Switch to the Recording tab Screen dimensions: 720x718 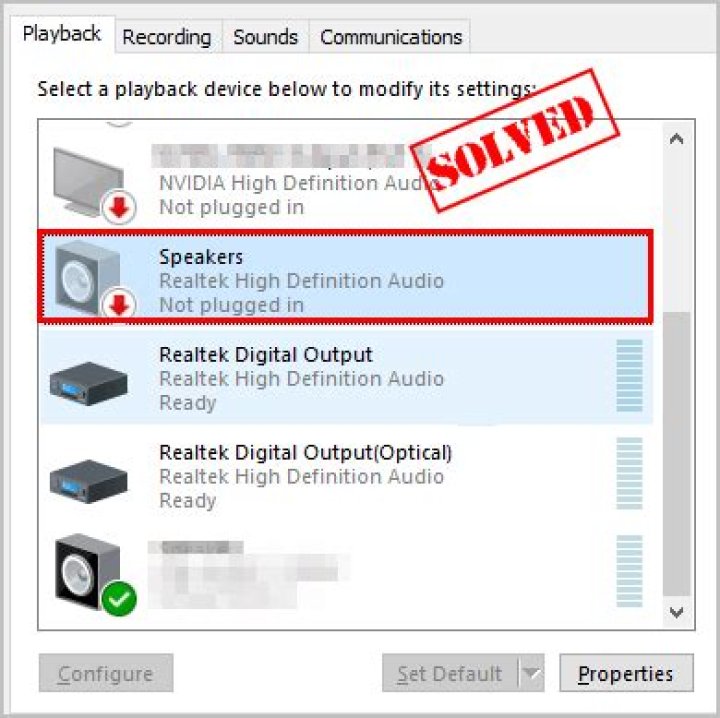[x=167, y=37]
